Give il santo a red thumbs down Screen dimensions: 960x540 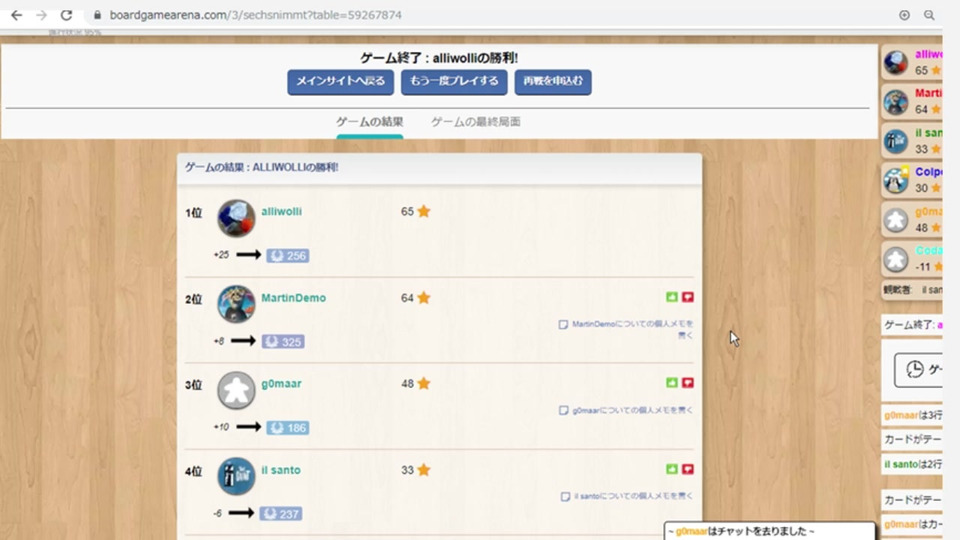coord(688,469)
